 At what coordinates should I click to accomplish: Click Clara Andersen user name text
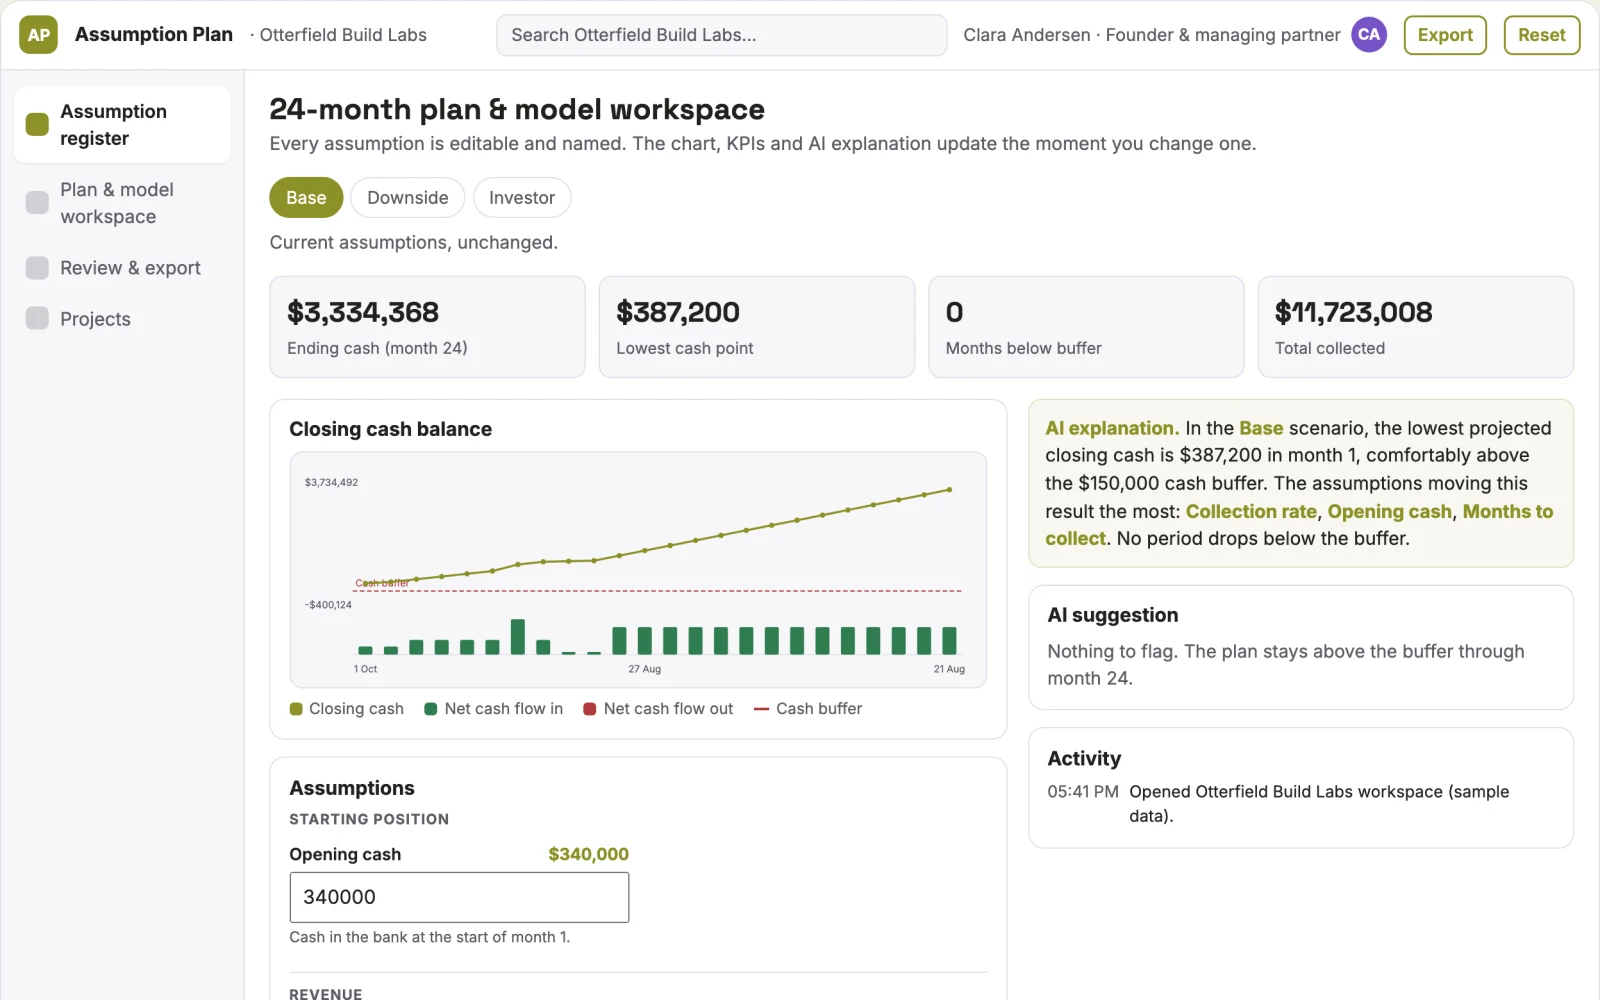tap(1027, 35)
